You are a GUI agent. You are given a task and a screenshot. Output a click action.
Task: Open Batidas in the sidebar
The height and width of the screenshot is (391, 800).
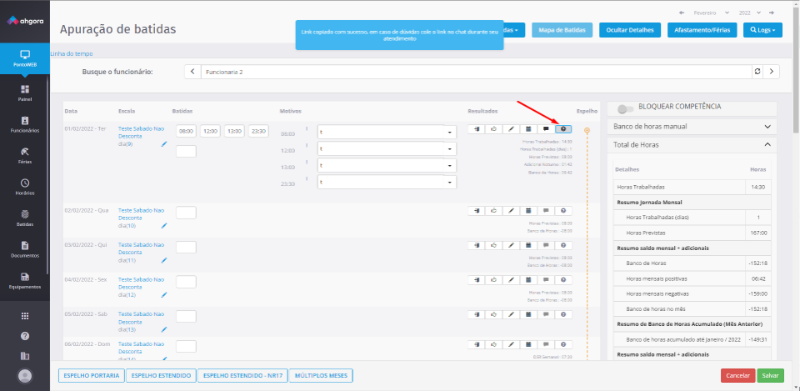pyautogui.click(x=25, y=218)
